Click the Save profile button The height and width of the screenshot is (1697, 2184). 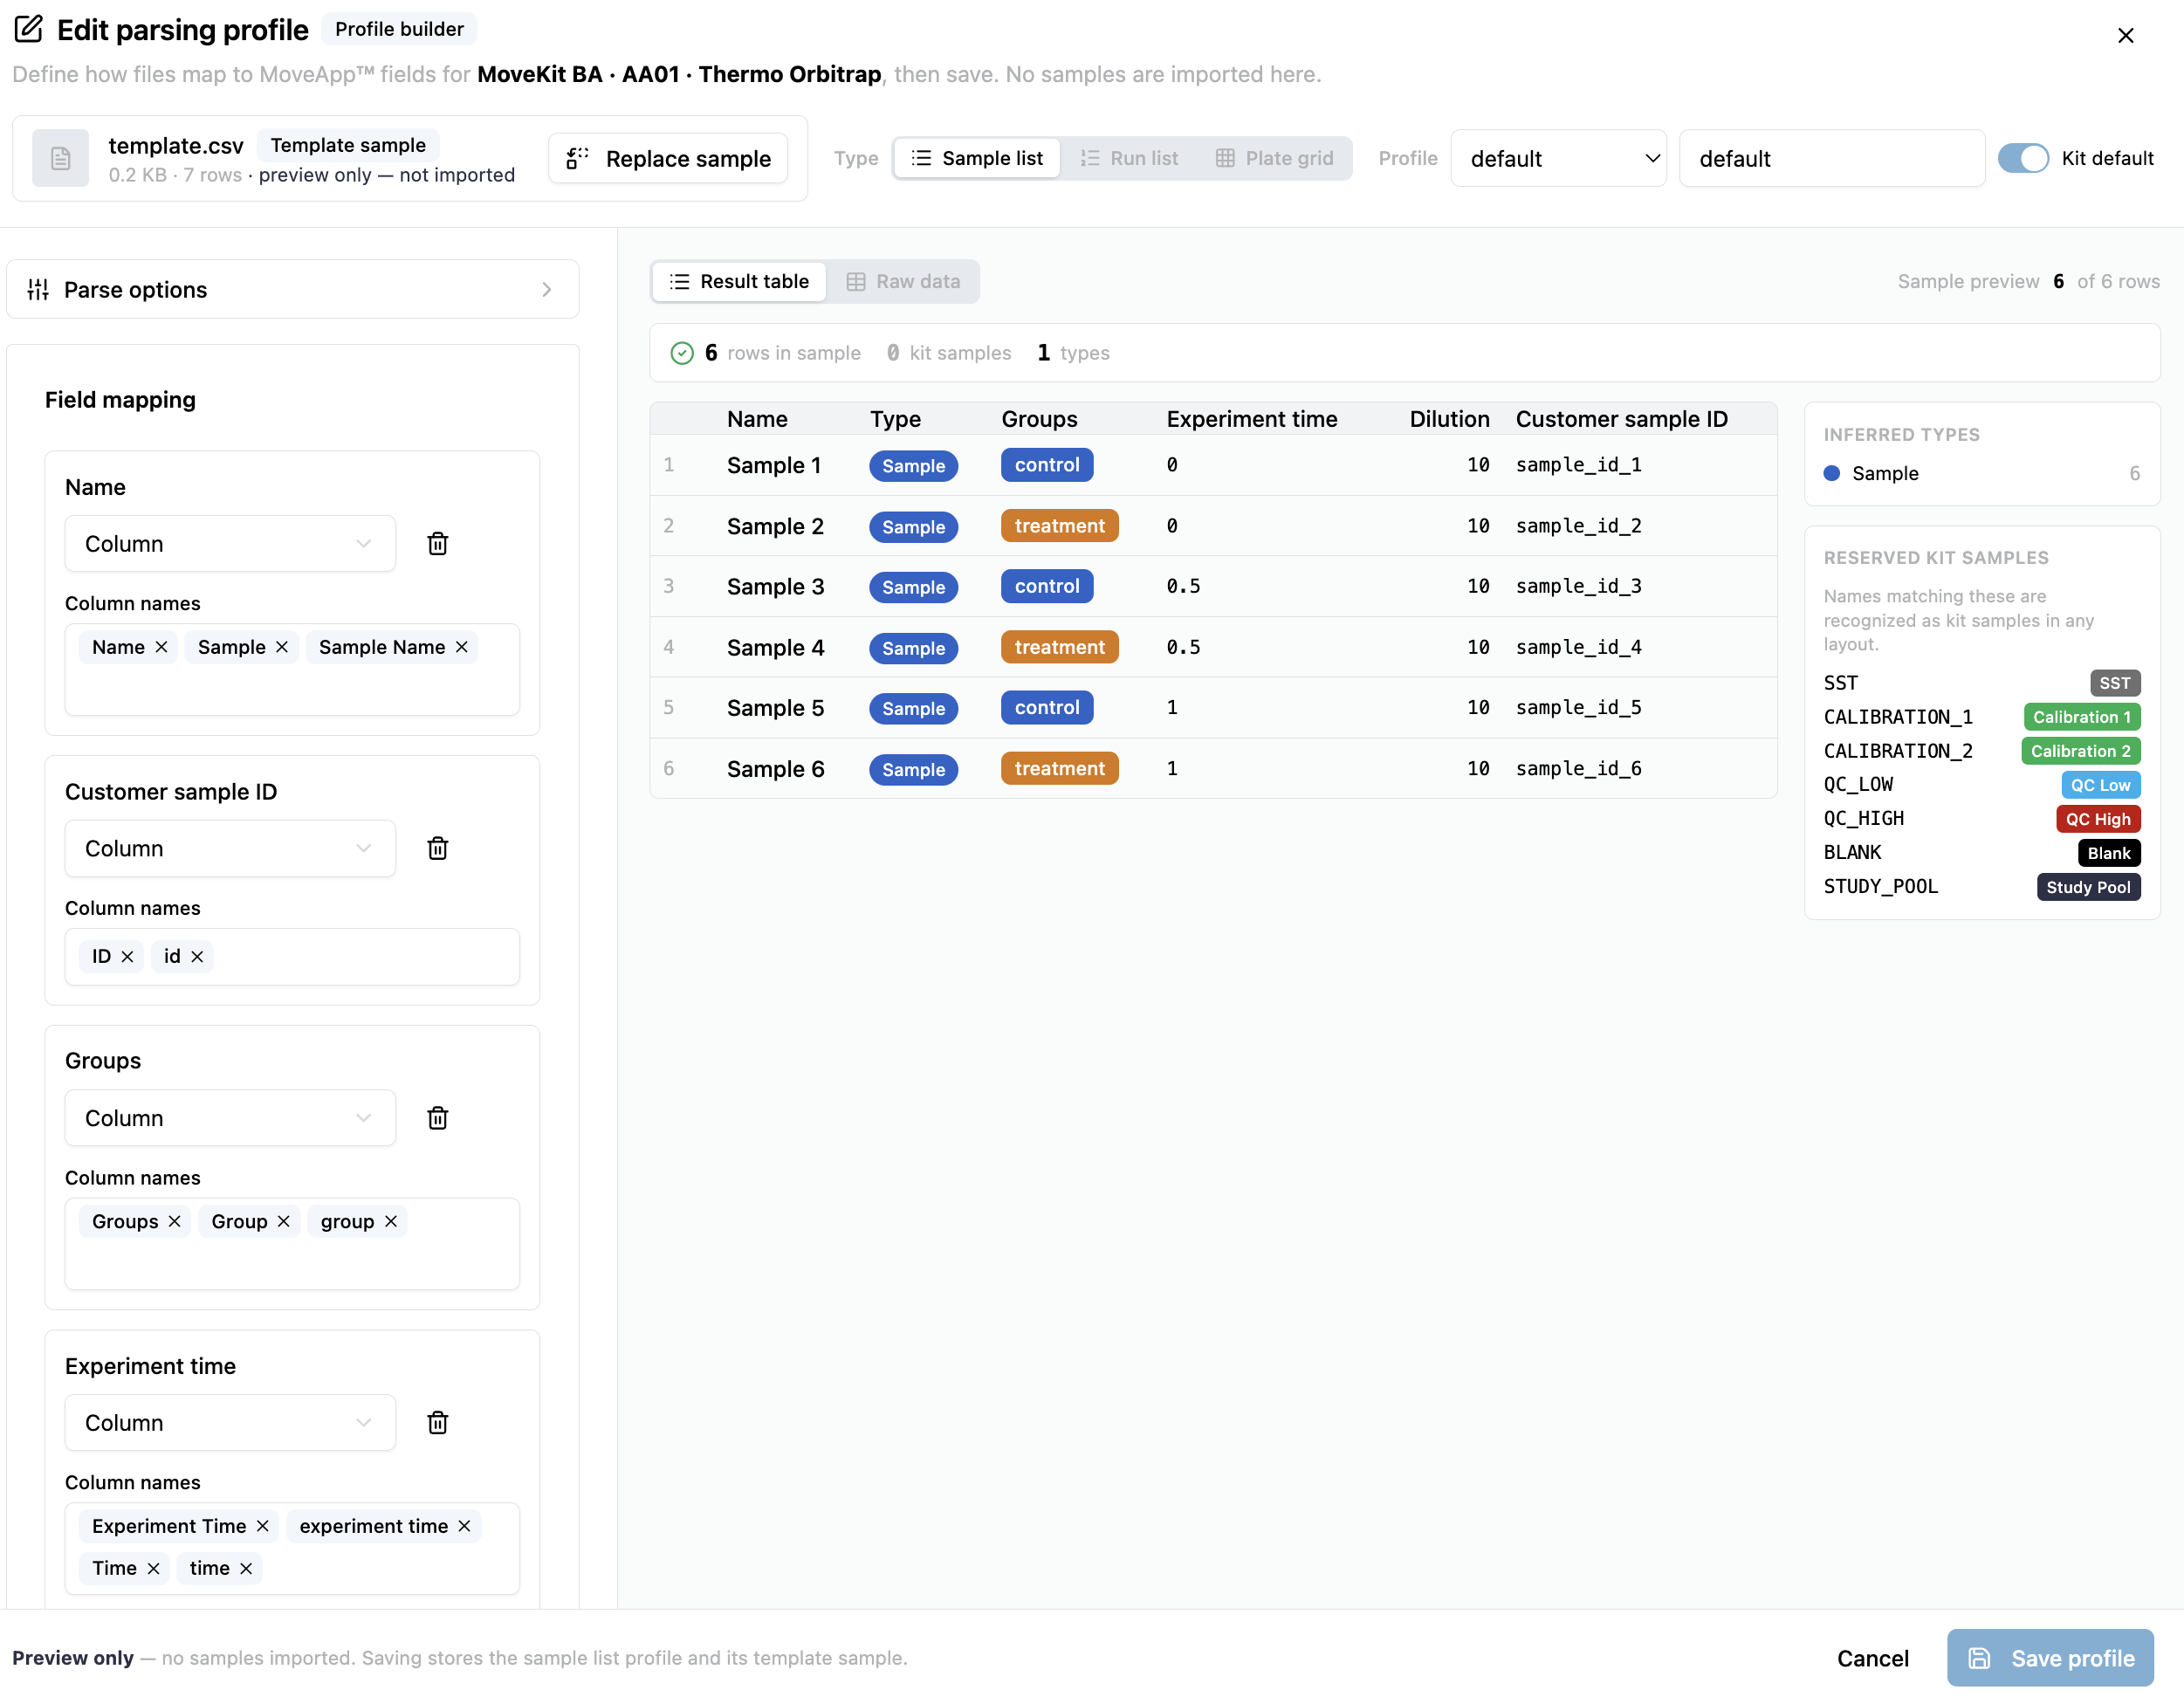(2050, 1658)
